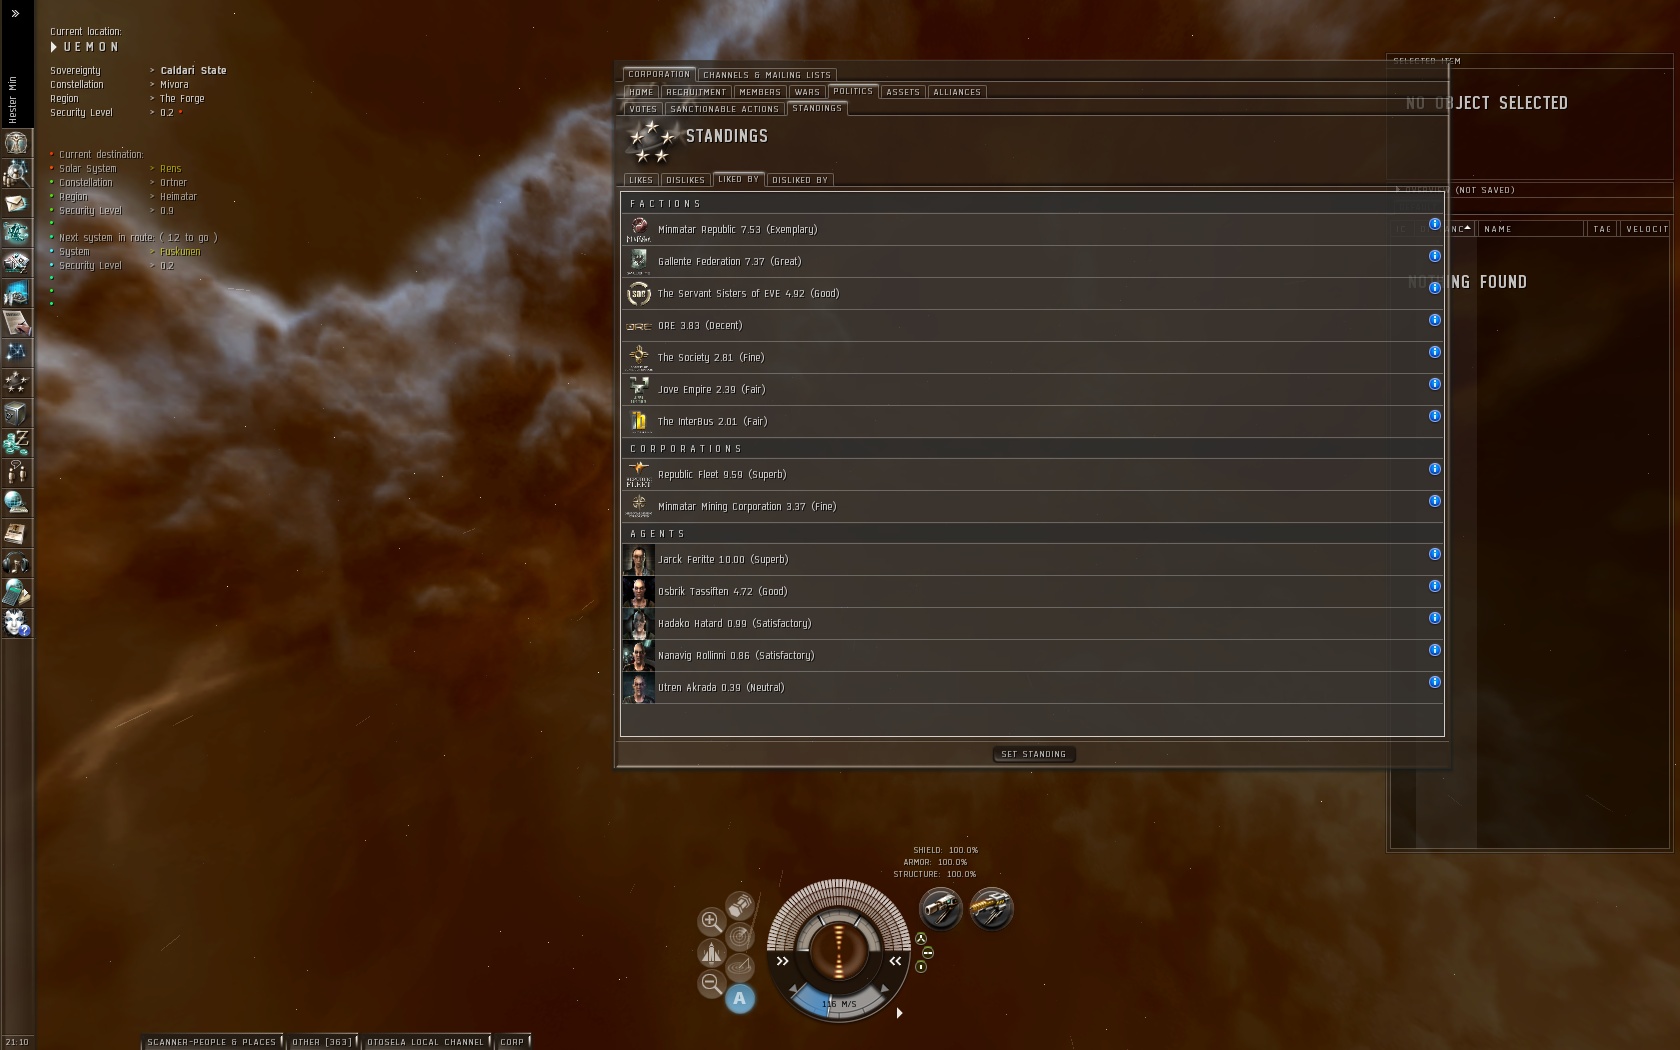Open the Otosela Local Channel tab
1680x1050 pixels.
(x=426, y=1041)
